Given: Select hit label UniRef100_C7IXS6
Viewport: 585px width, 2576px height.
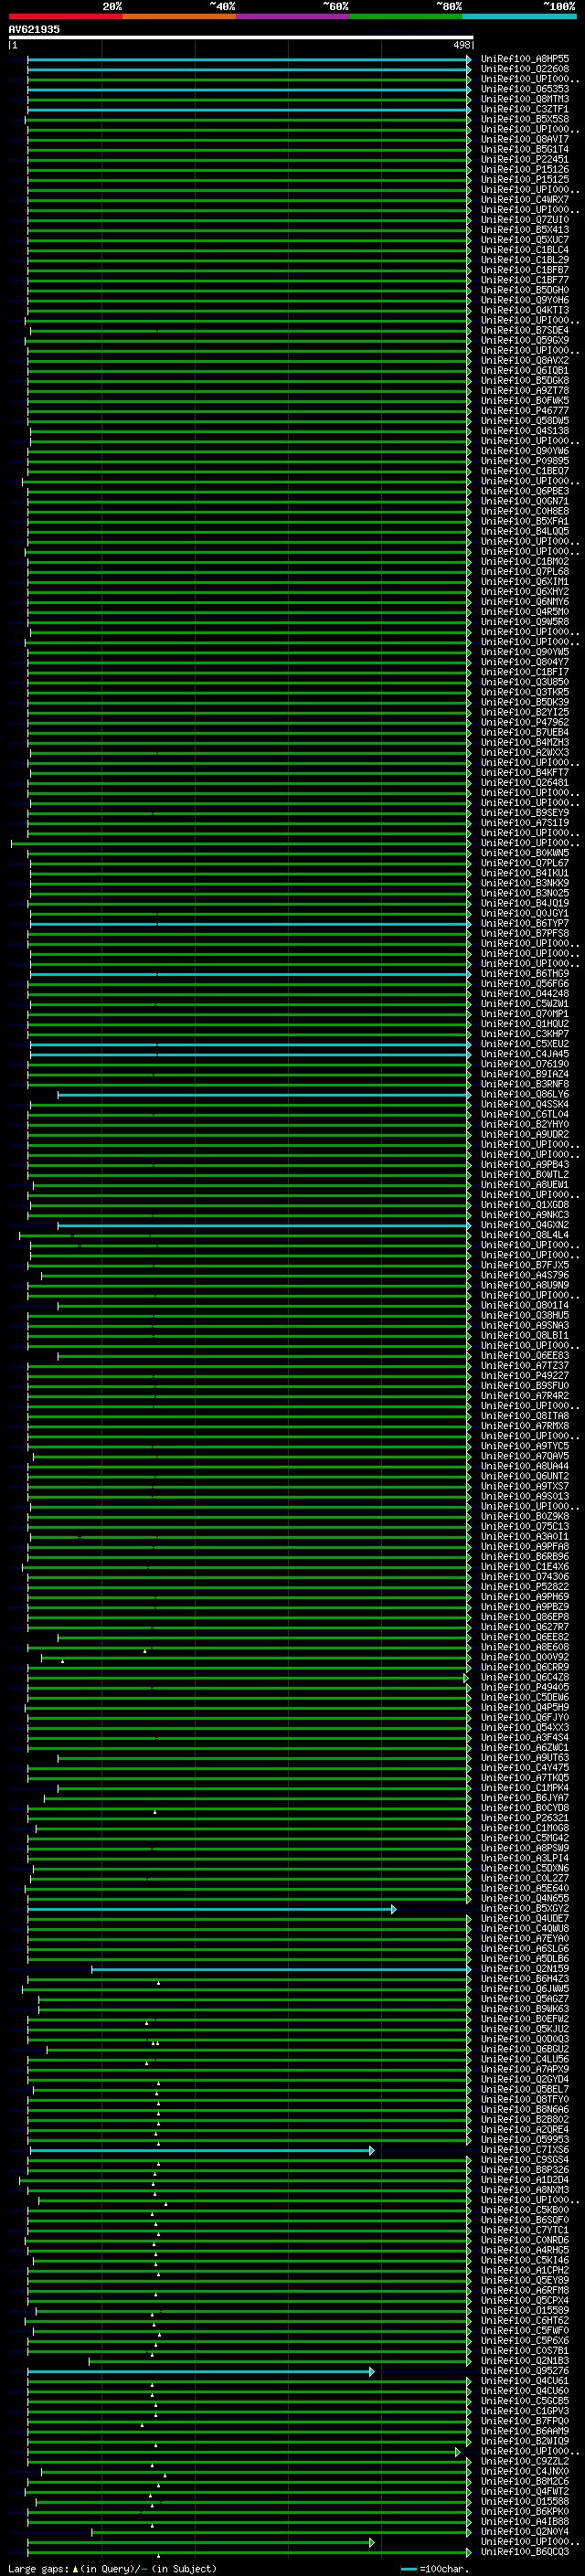Looking at the screenshot, I should tap(525, 2150).
